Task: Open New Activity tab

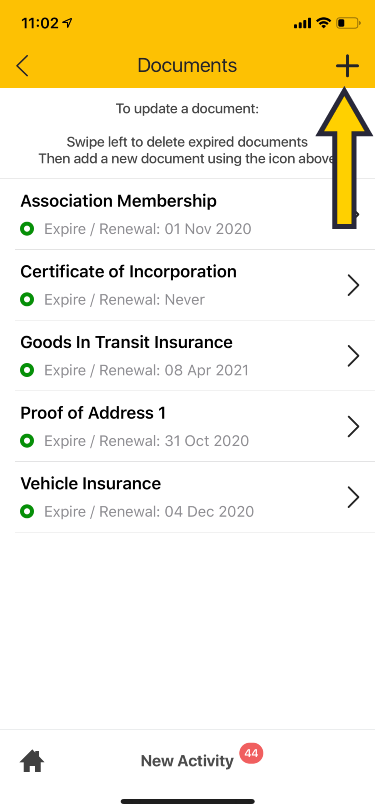Action: (188, 761)
